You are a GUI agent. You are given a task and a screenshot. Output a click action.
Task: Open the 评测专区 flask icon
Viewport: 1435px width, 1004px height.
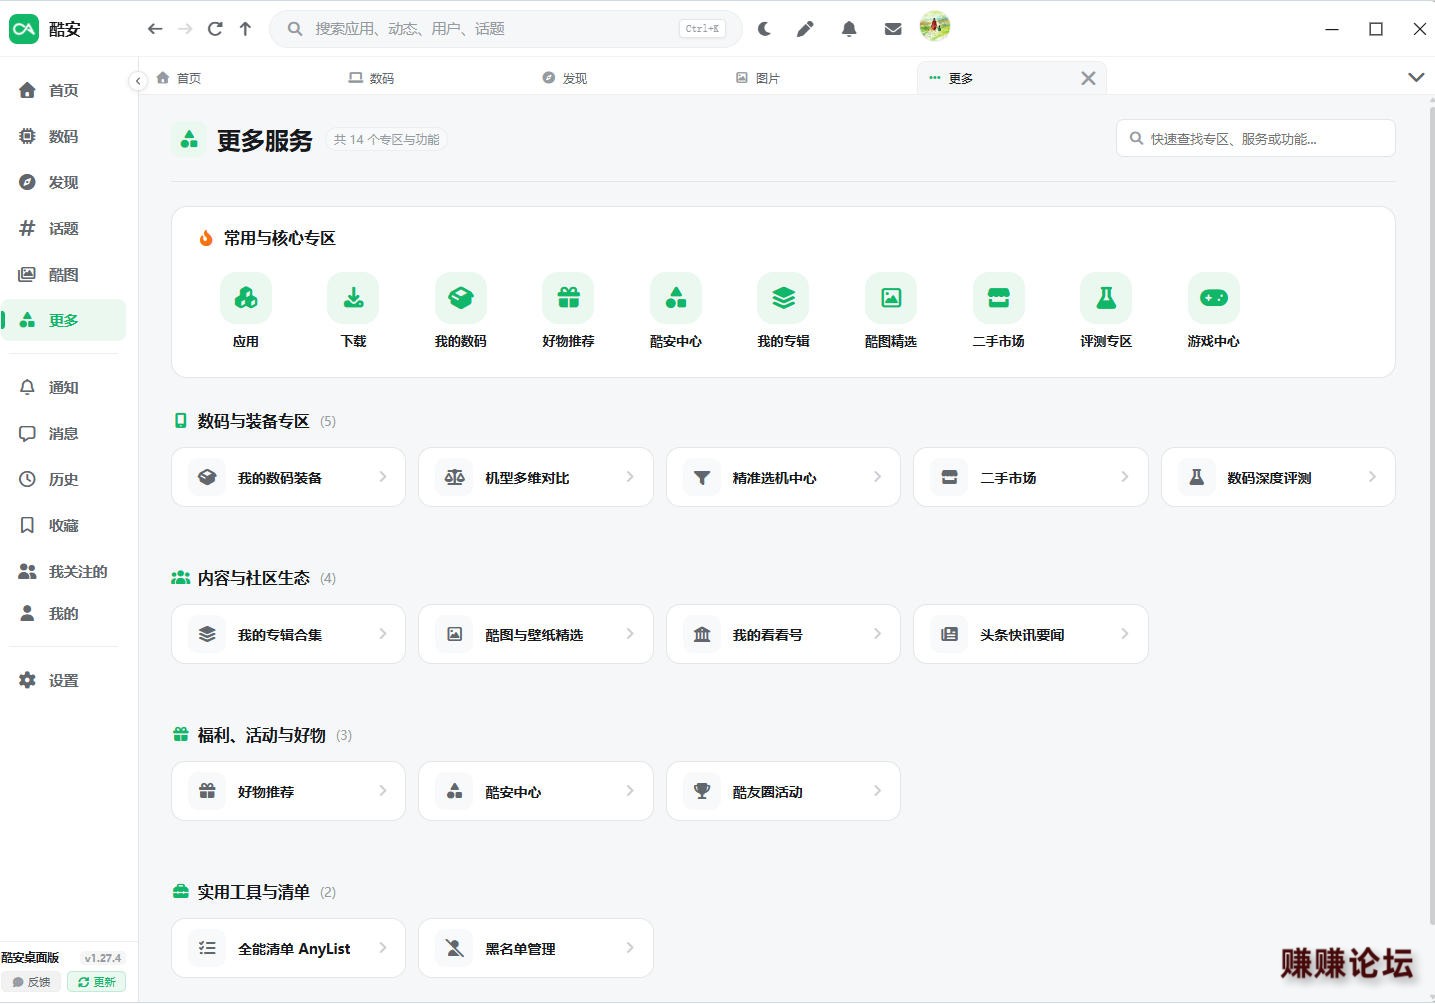(x=1106, y=298)
